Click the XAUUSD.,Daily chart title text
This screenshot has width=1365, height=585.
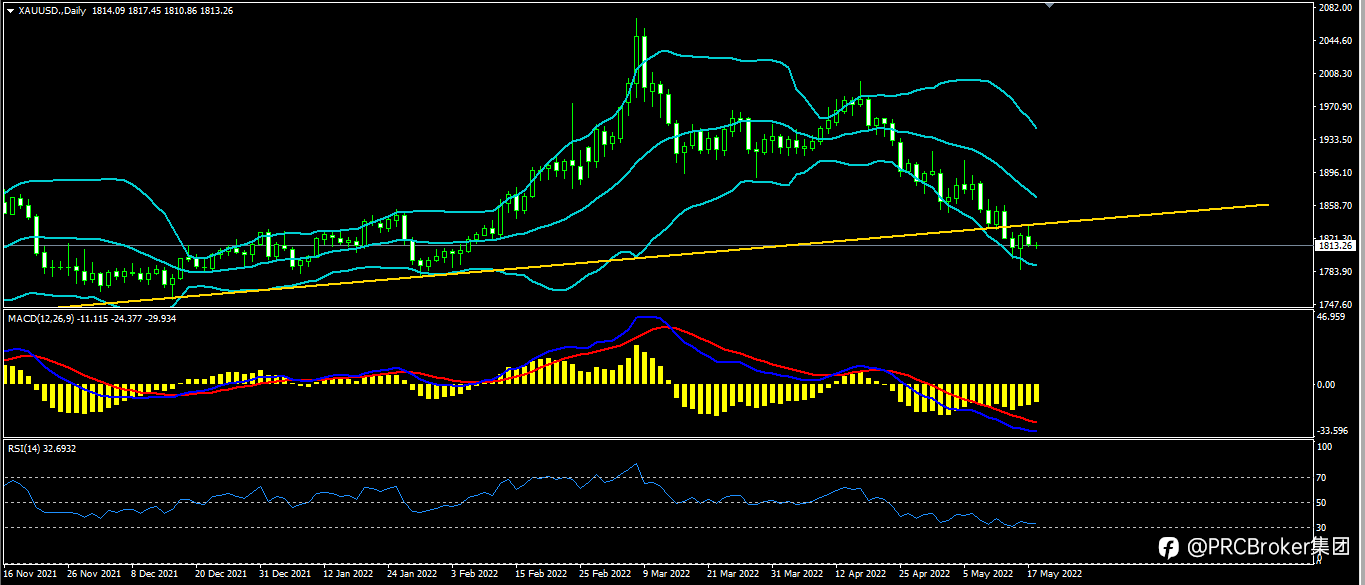[52, 11]
